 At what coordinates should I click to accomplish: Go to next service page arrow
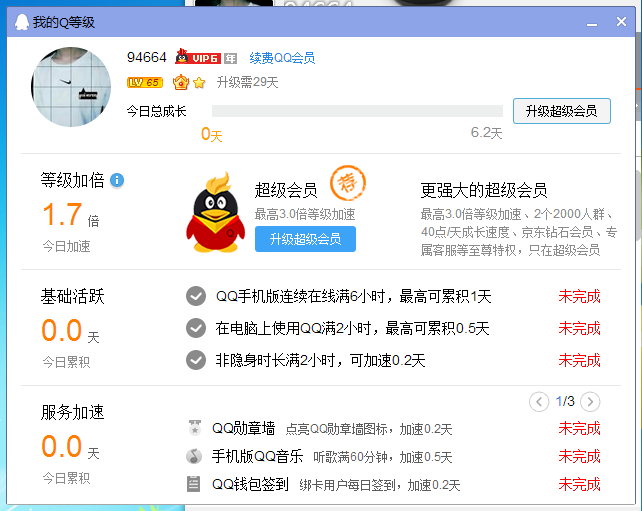[x=590, y=402]
